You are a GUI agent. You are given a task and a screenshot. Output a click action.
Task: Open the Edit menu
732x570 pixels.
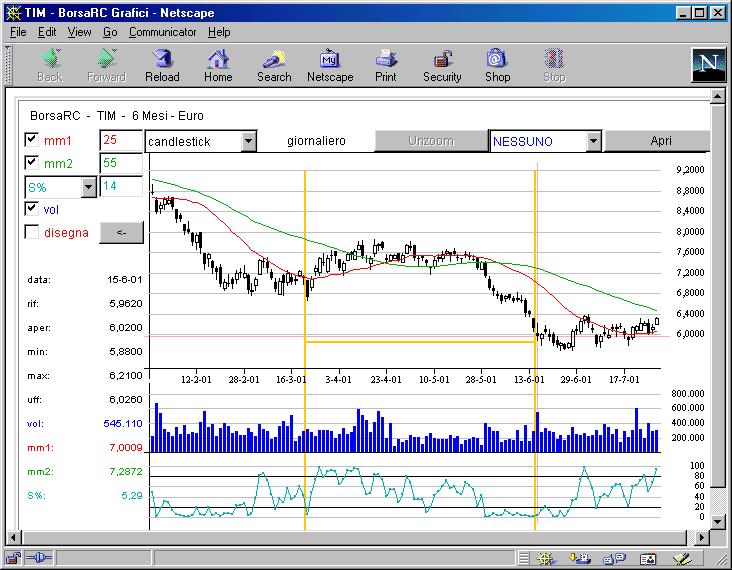click(x=47, y=32)
